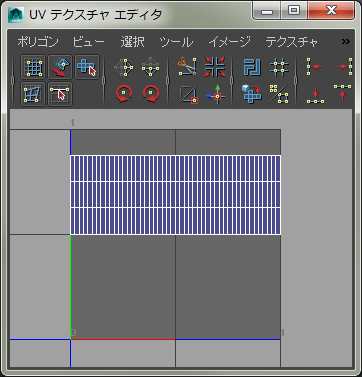The image size is (362, 377).
Task: Pick the UV Smudge tool icon
Action: (x=33, y=94)
